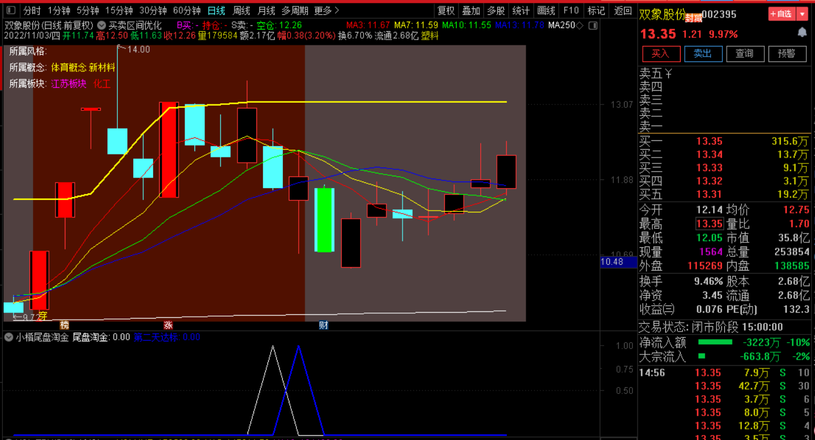Image resolution: width=815 pixels, height=440 pixels.
Task: Toggle the 复权 price adjustment option
Action: (446, 10)
